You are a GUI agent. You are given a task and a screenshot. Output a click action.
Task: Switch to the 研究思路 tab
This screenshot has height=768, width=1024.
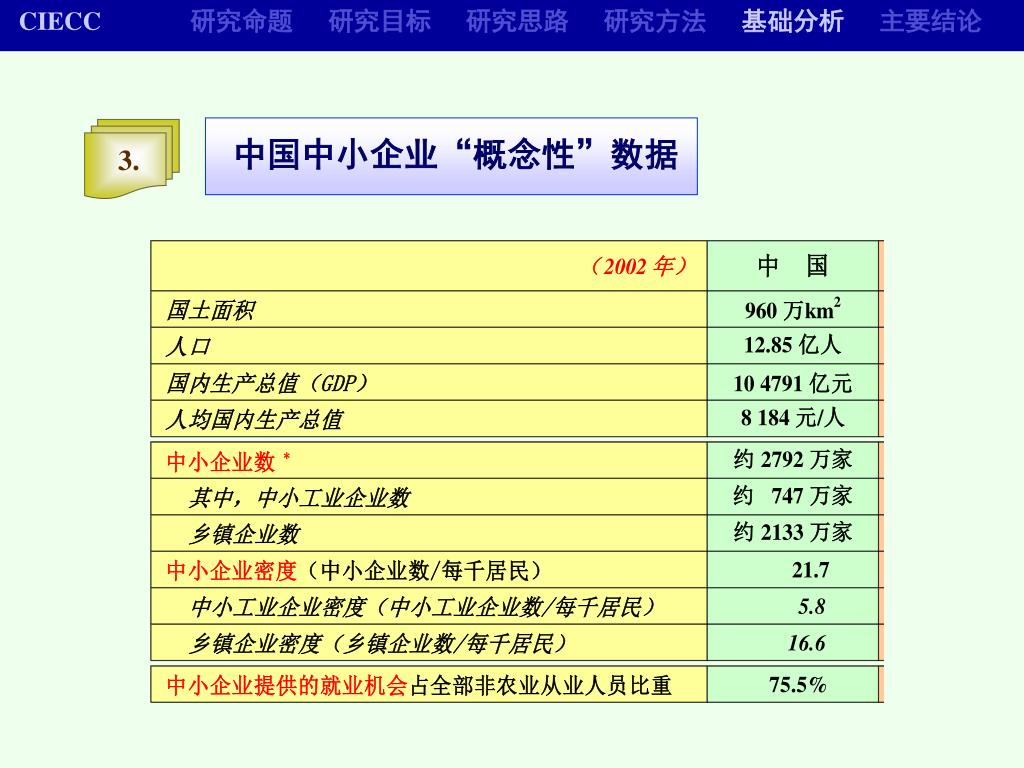pyautogui.click(x=517, y=22)
